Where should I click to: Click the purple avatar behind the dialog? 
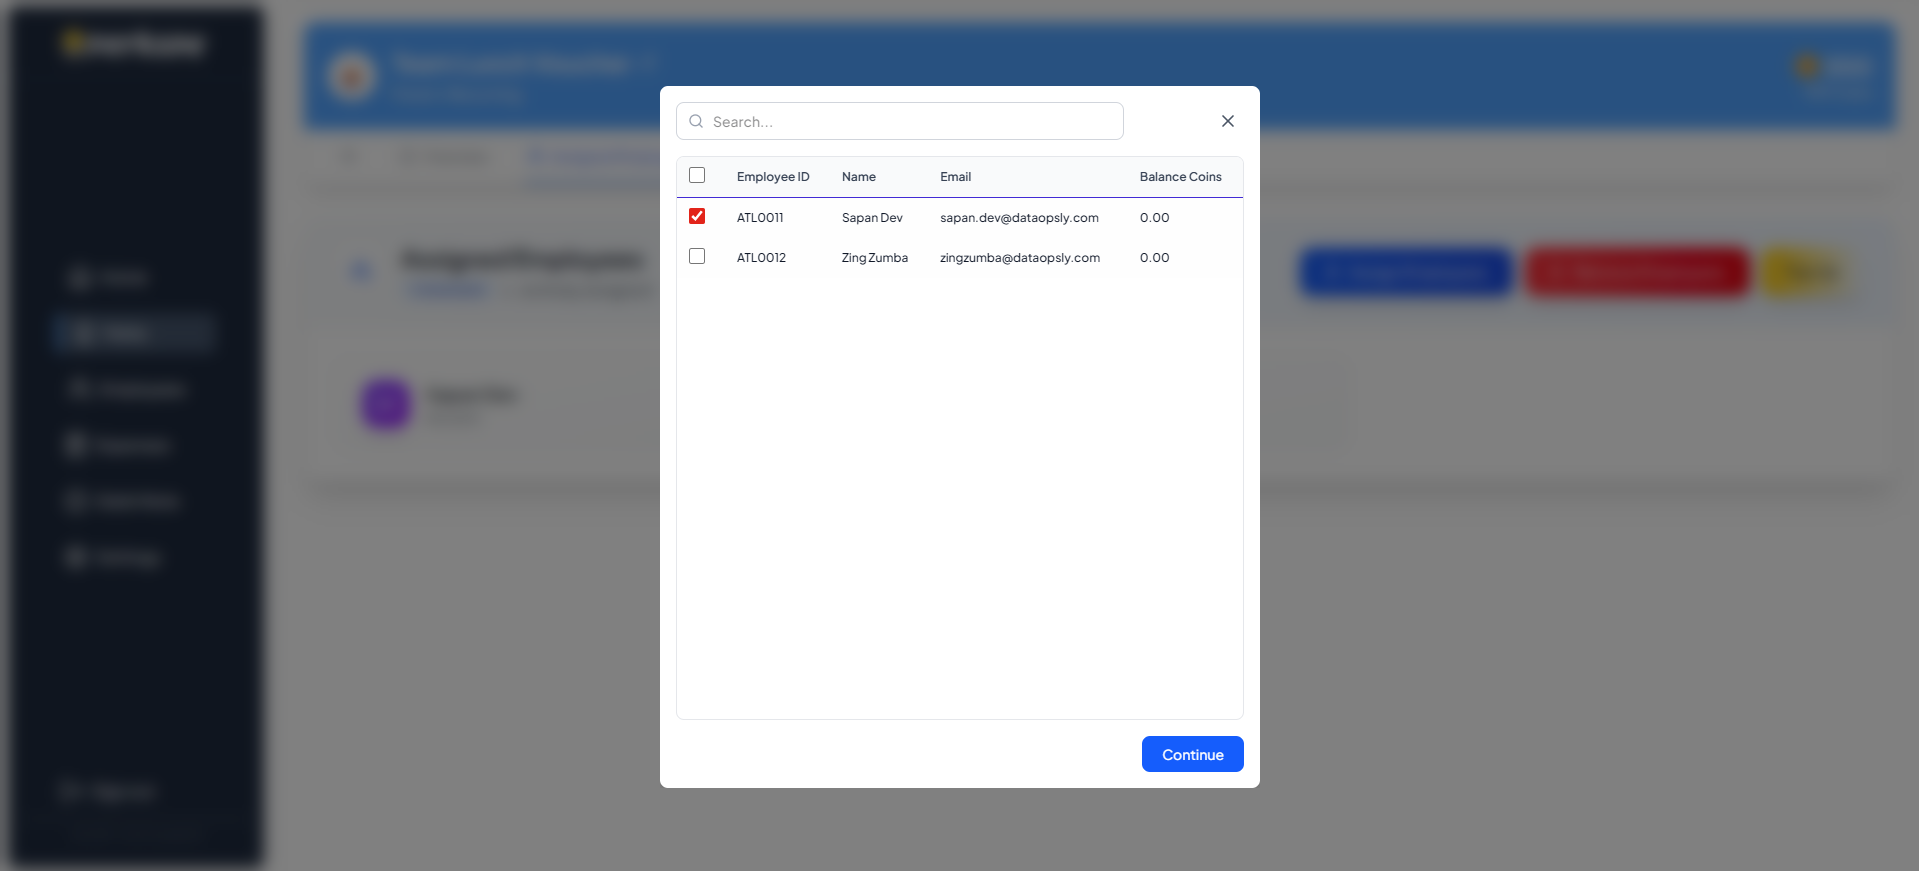pyautogui.click(x=386, y=404)
